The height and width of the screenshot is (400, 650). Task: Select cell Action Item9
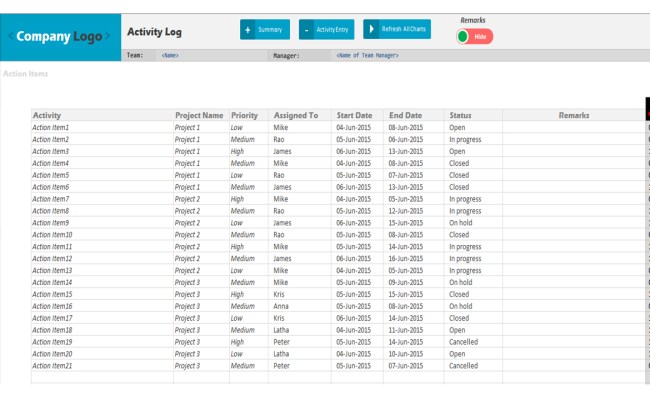tap(102, 223)
